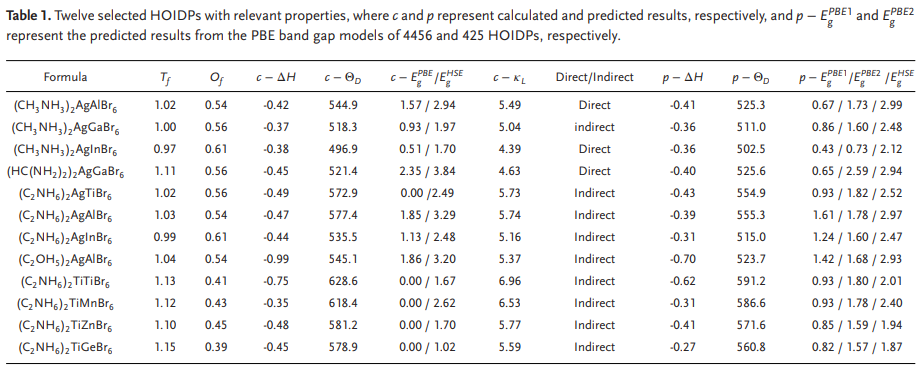
Task: Select the (CH3NH3)2AgAlBr6 formula cell
Action: click(x=65, y=106)
